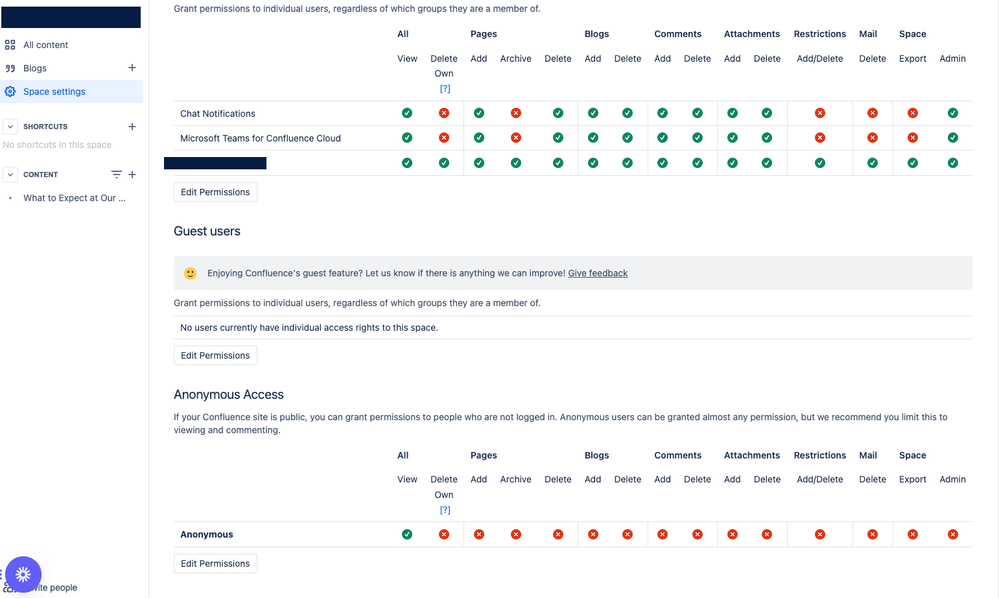Click Chat Notifications Space Admin checkmark
Image resolution: width=999 pixels, height=598 pixels.
[952, 113]
